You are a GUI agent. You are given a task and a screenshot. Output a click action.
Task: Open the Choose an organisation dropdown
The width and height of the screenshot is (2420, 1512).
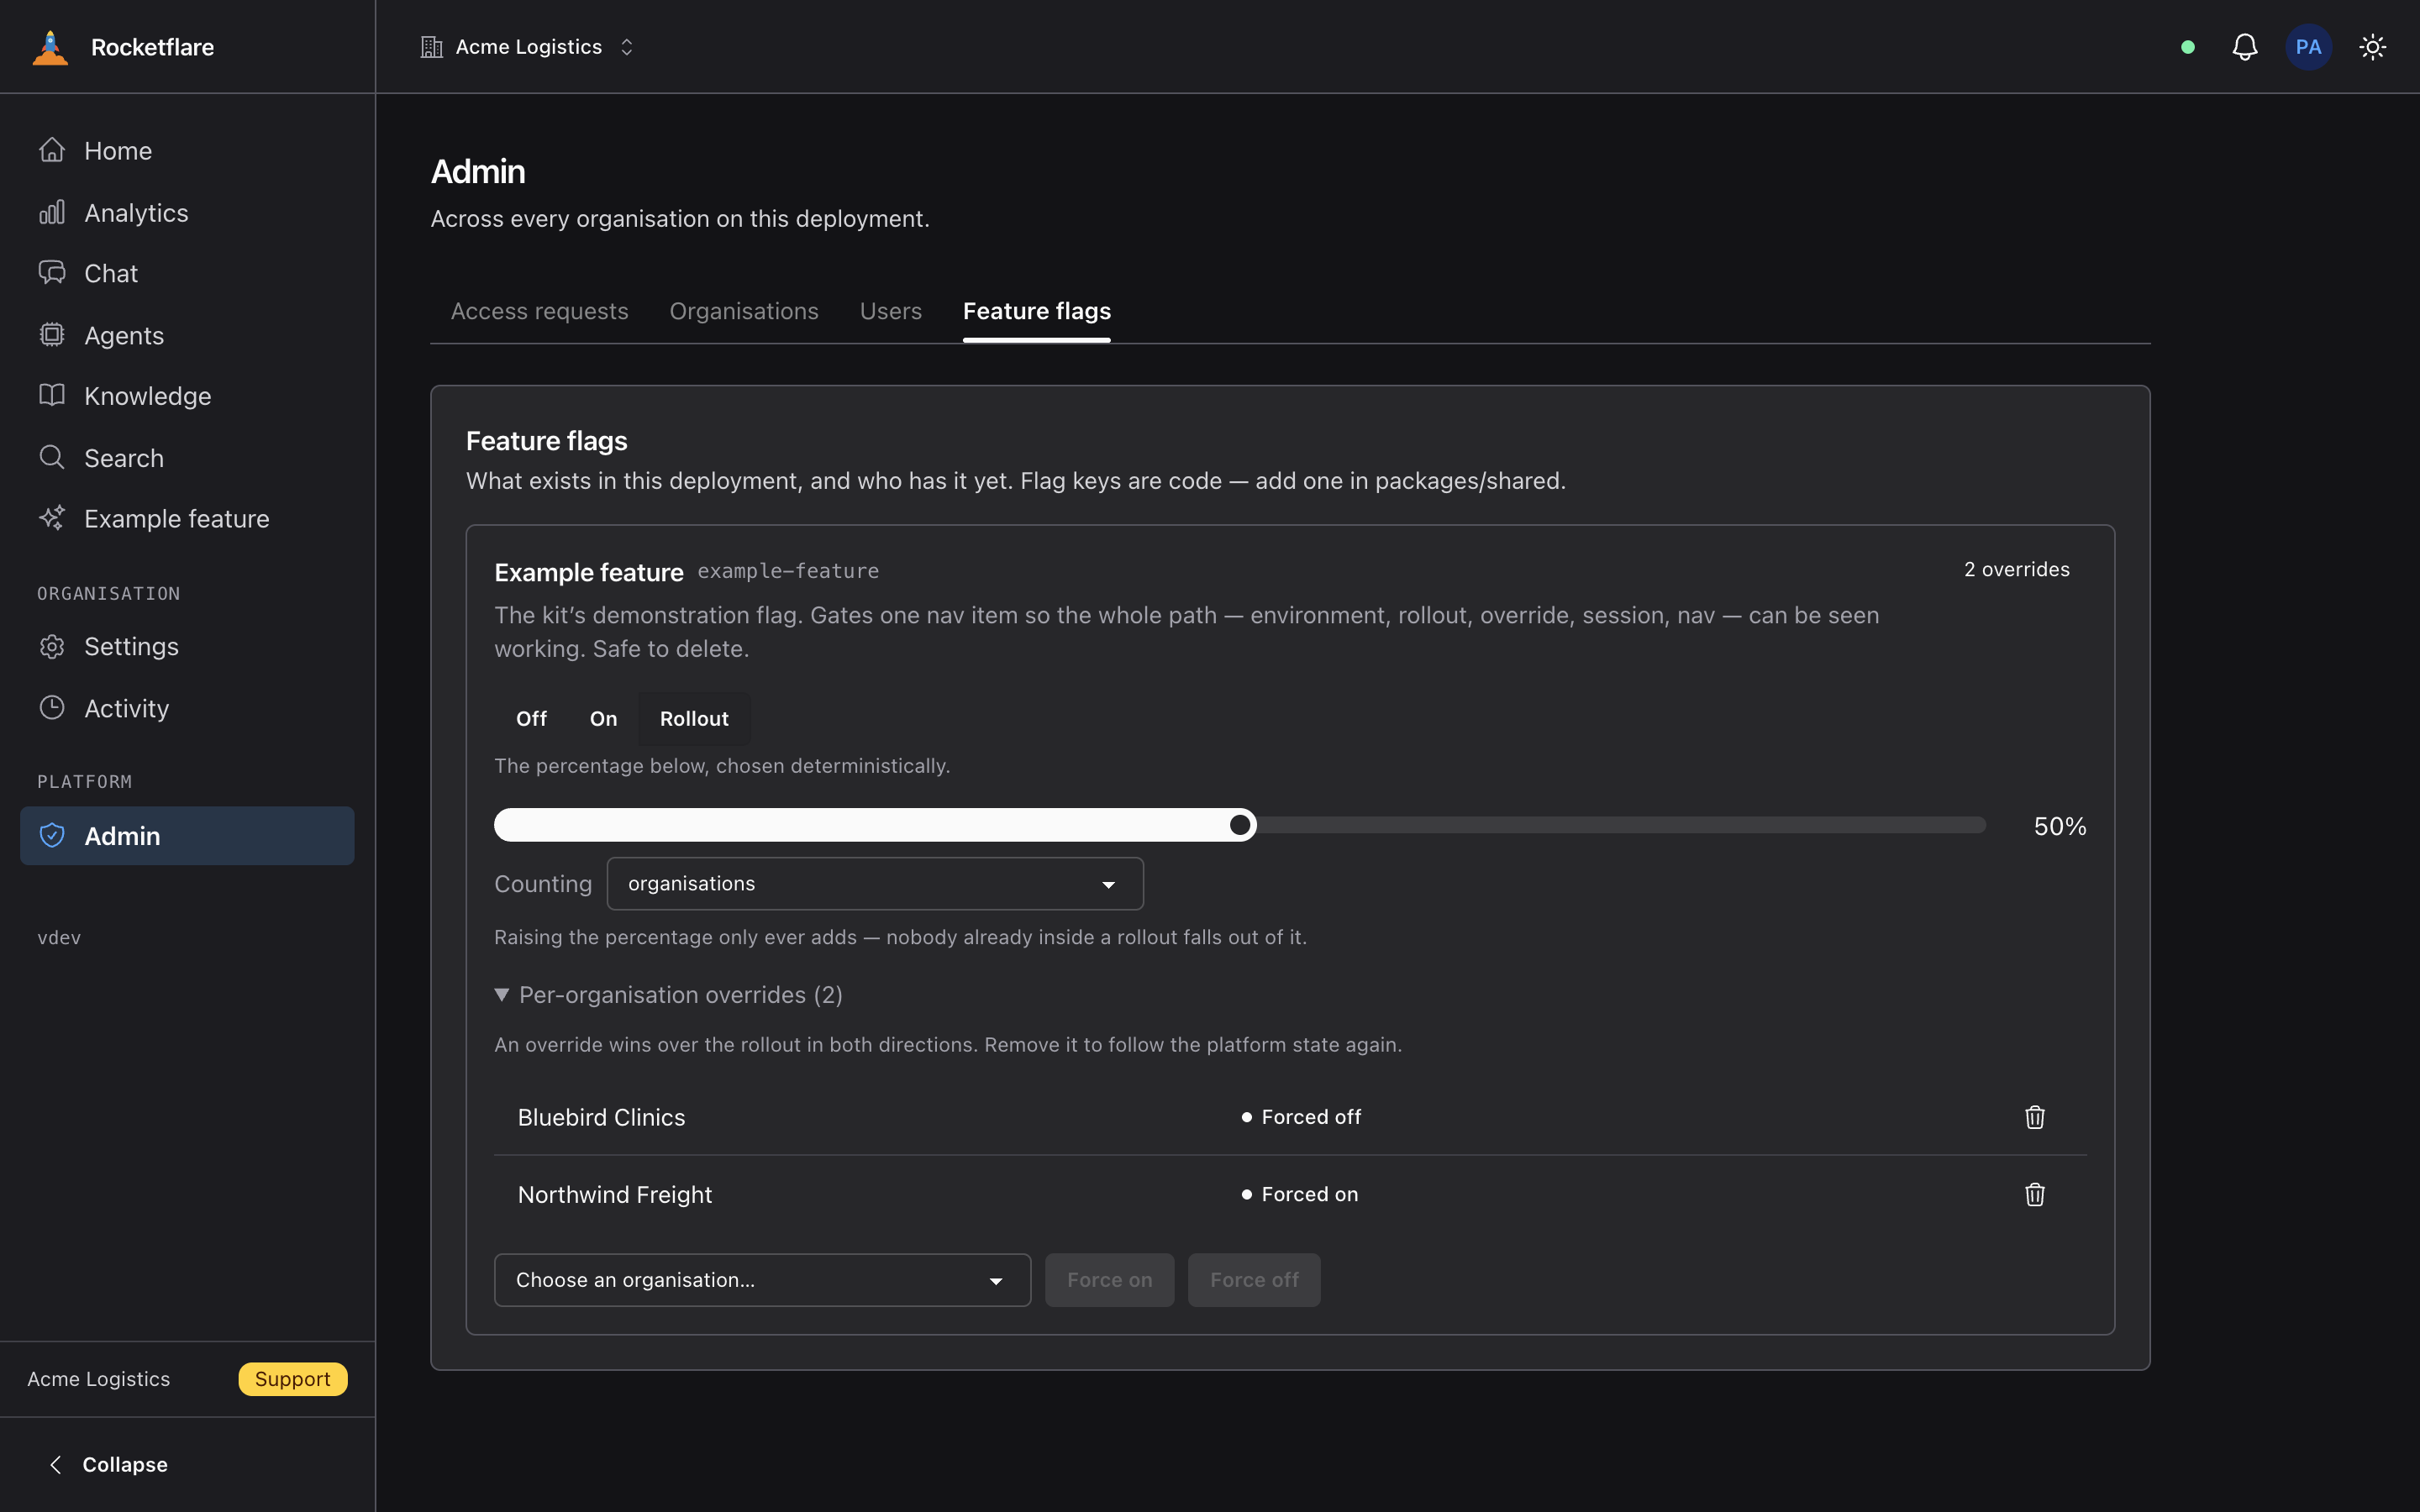(x=762, y=1280)
